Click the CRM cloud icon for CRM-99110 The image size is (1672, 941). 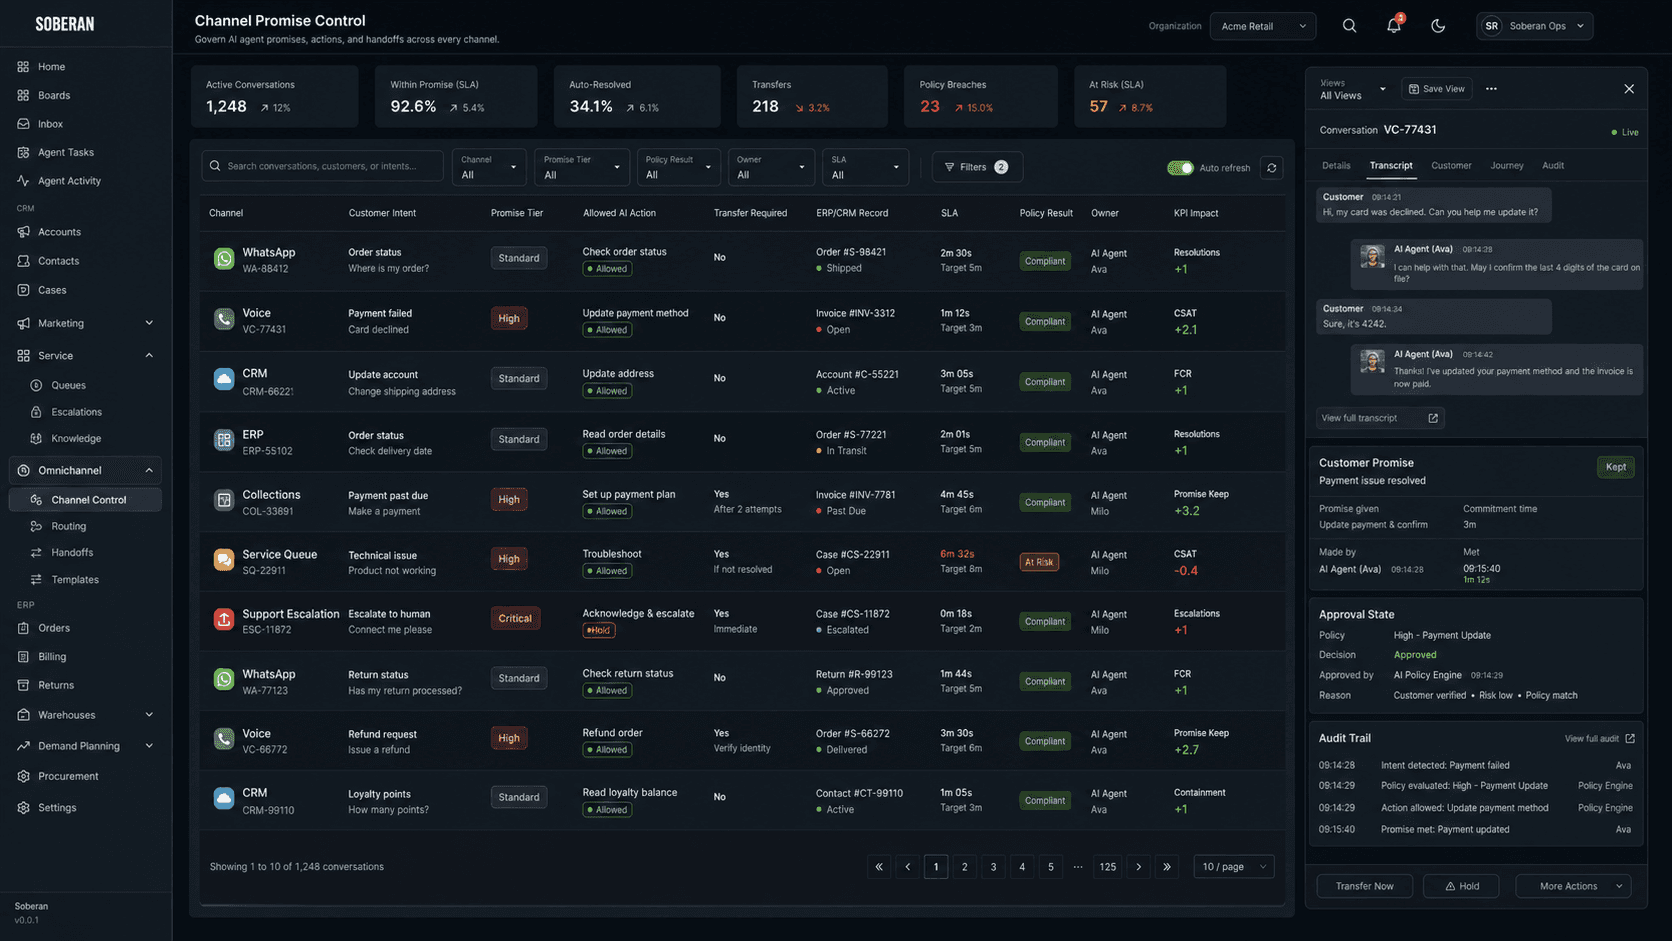(224, 799)
